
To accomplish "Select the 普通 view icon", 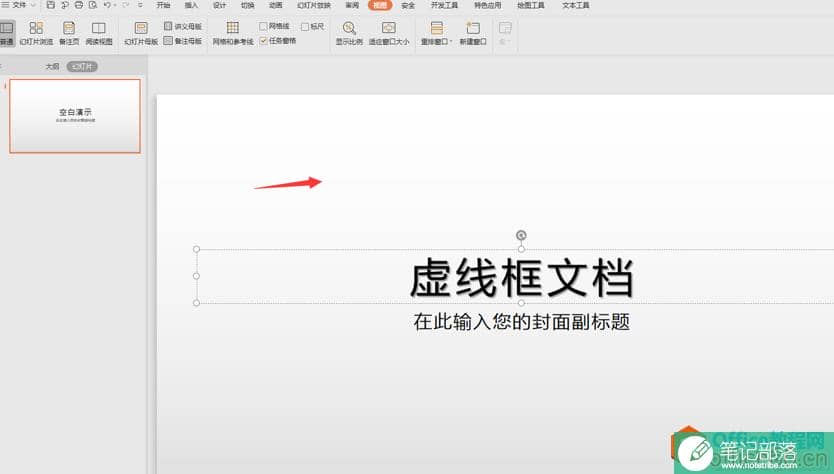I will [x=7, y=33].
